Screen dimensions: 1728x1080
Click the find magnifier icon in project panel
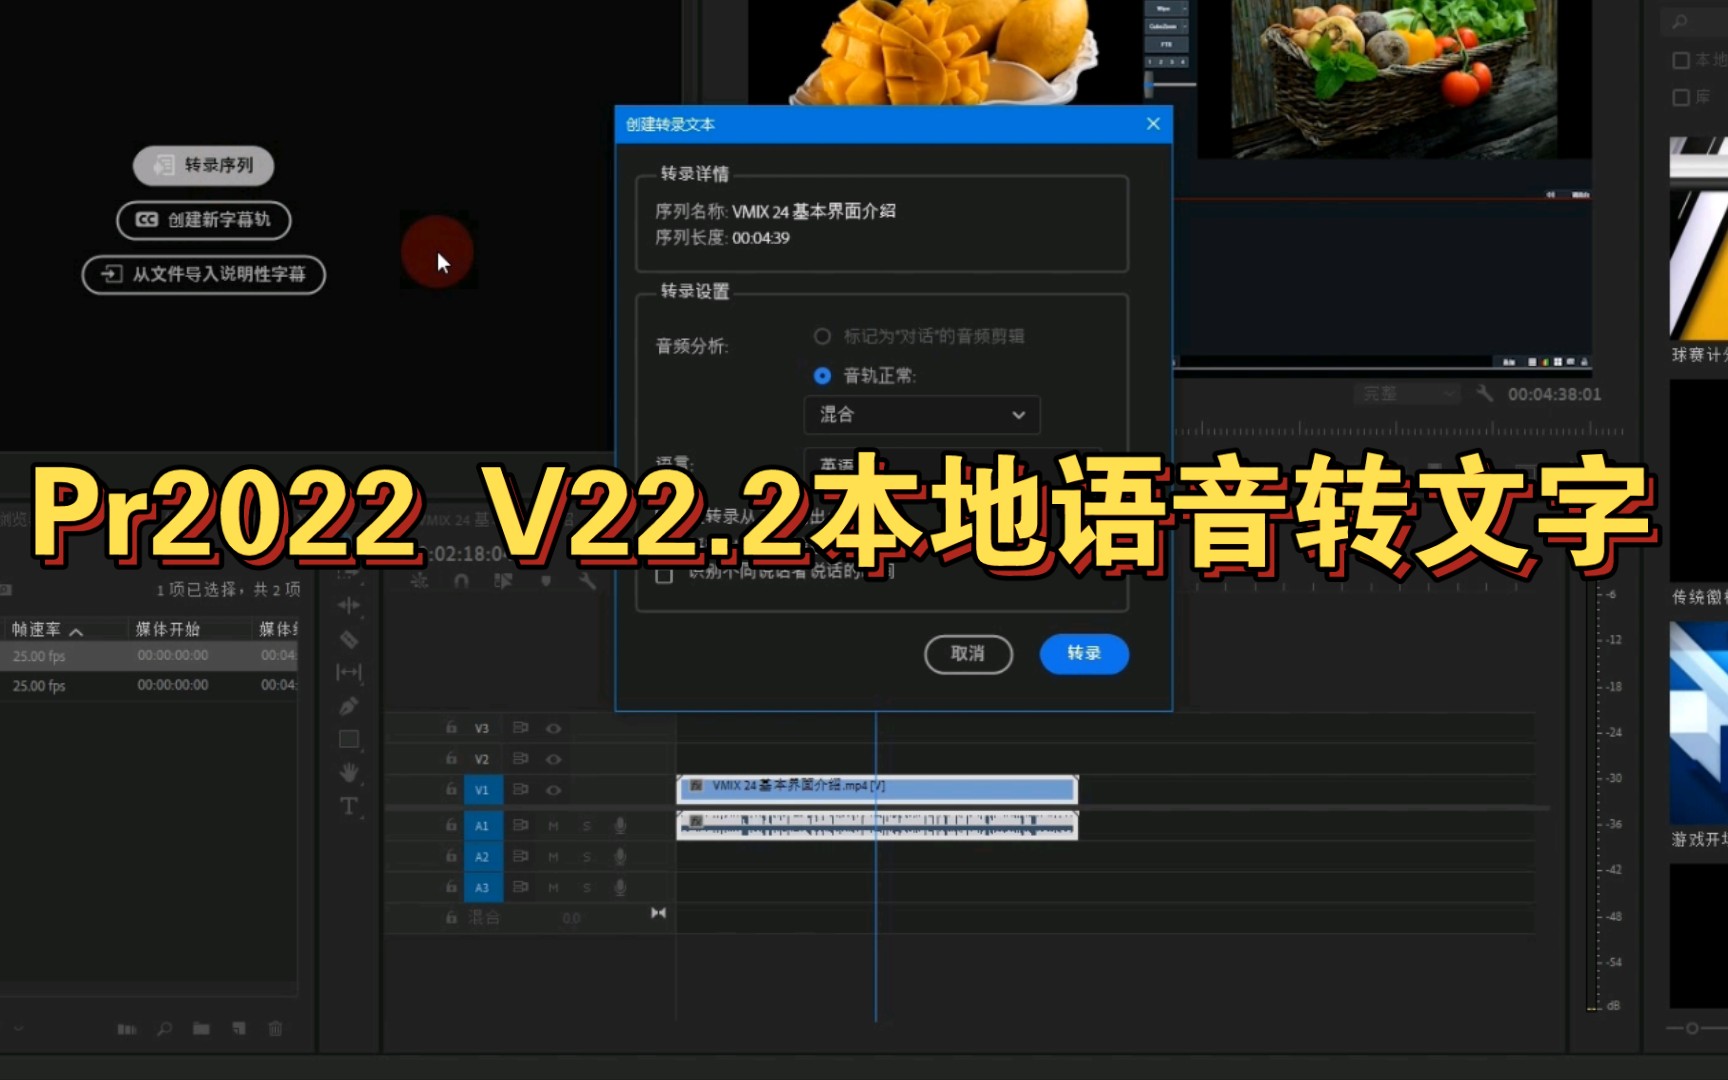pos(163,1029)
